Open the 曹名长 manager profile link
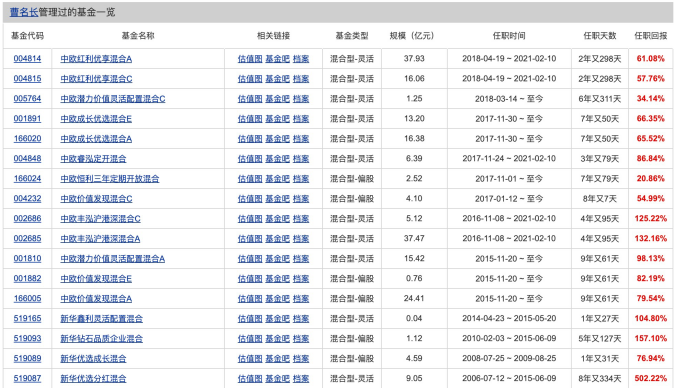674x388 pixels. 24,12
